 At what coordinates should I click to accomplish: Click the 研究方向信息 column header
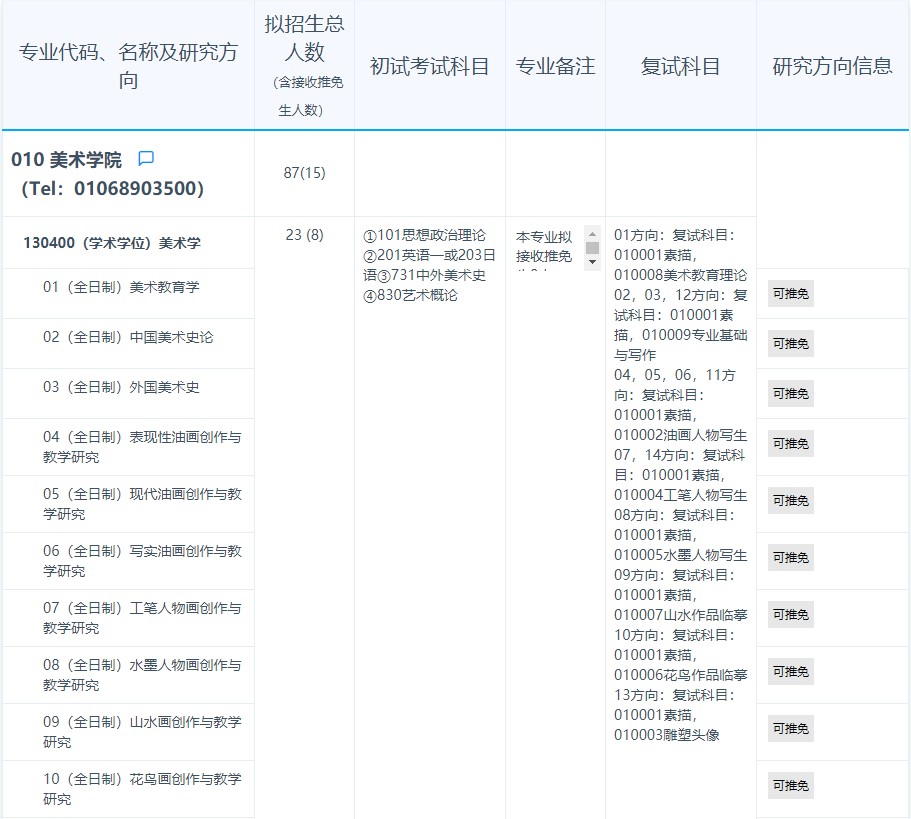click(832, 67)
